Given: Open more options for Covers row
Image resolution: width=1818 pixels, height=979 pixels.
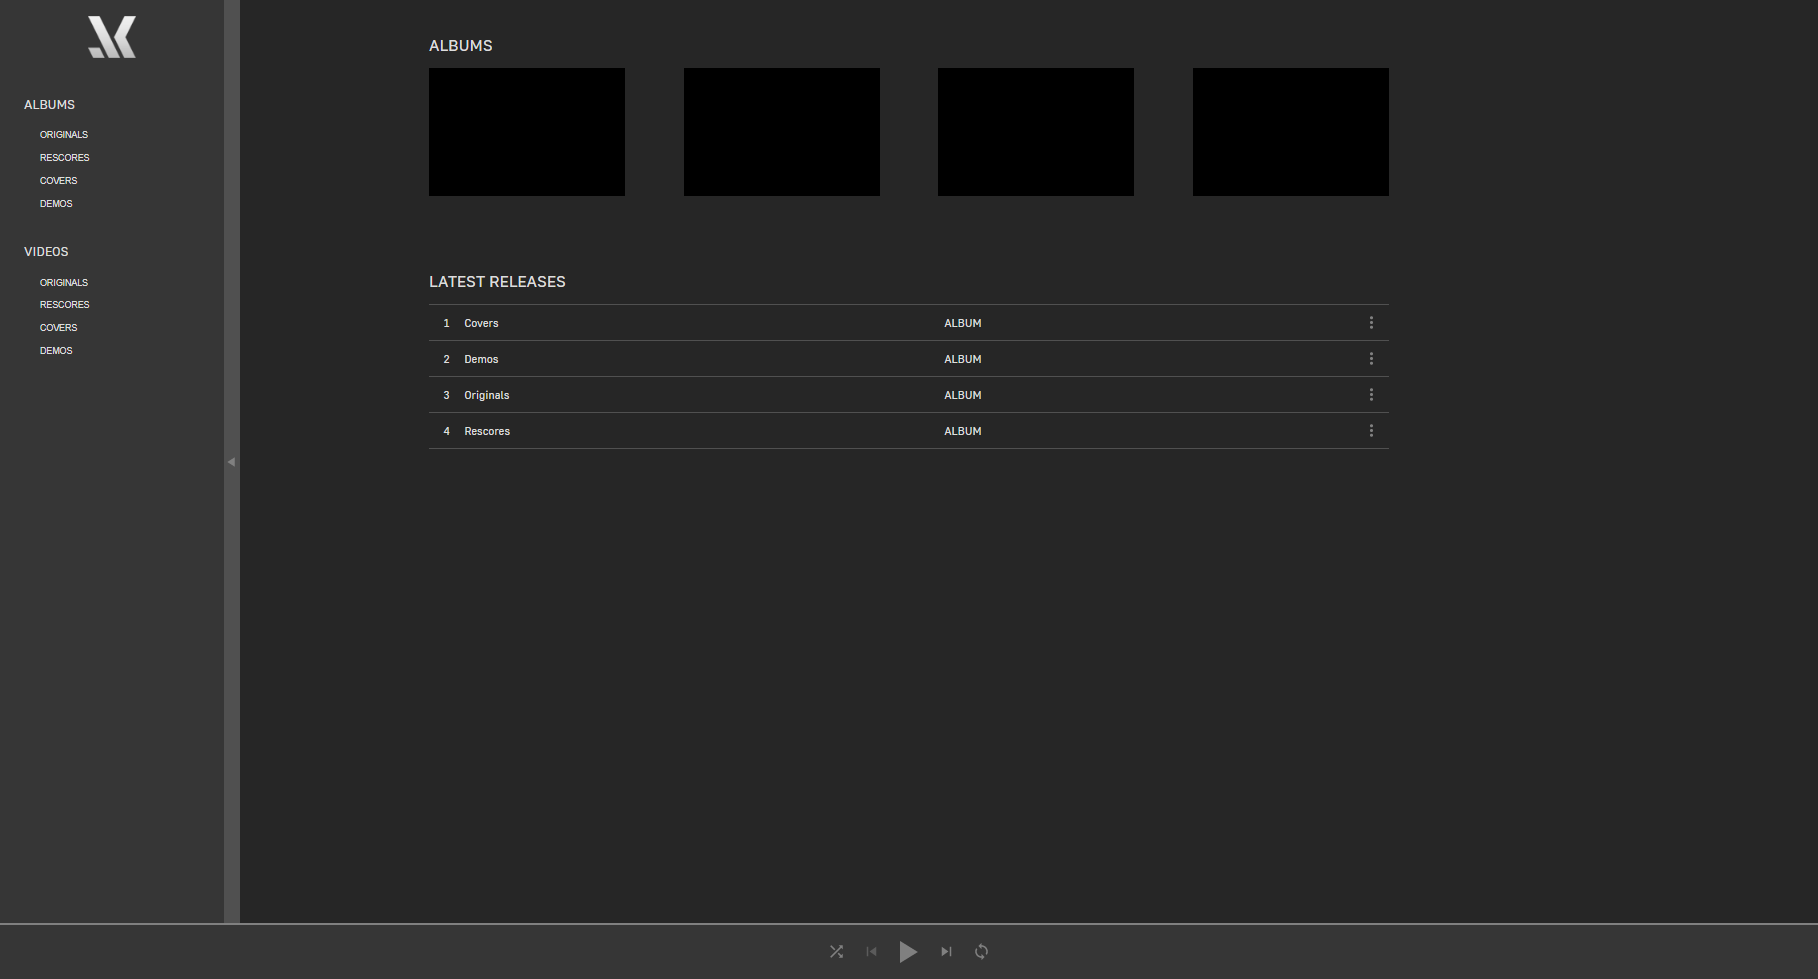Looking at the screenshot, I should [x=1371, y=323].
